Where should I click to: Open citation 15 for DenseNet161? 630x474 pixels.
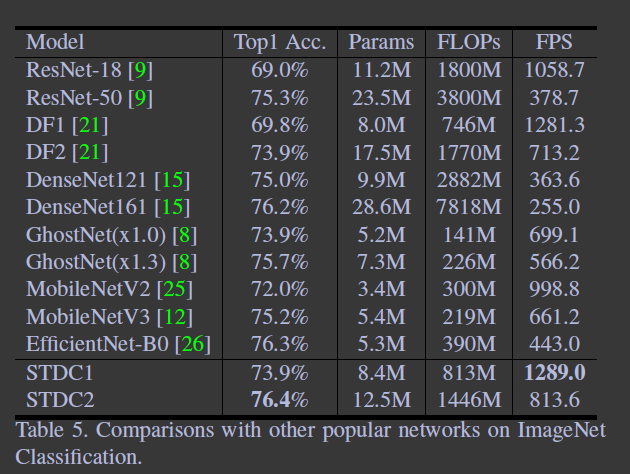point(173,207)
